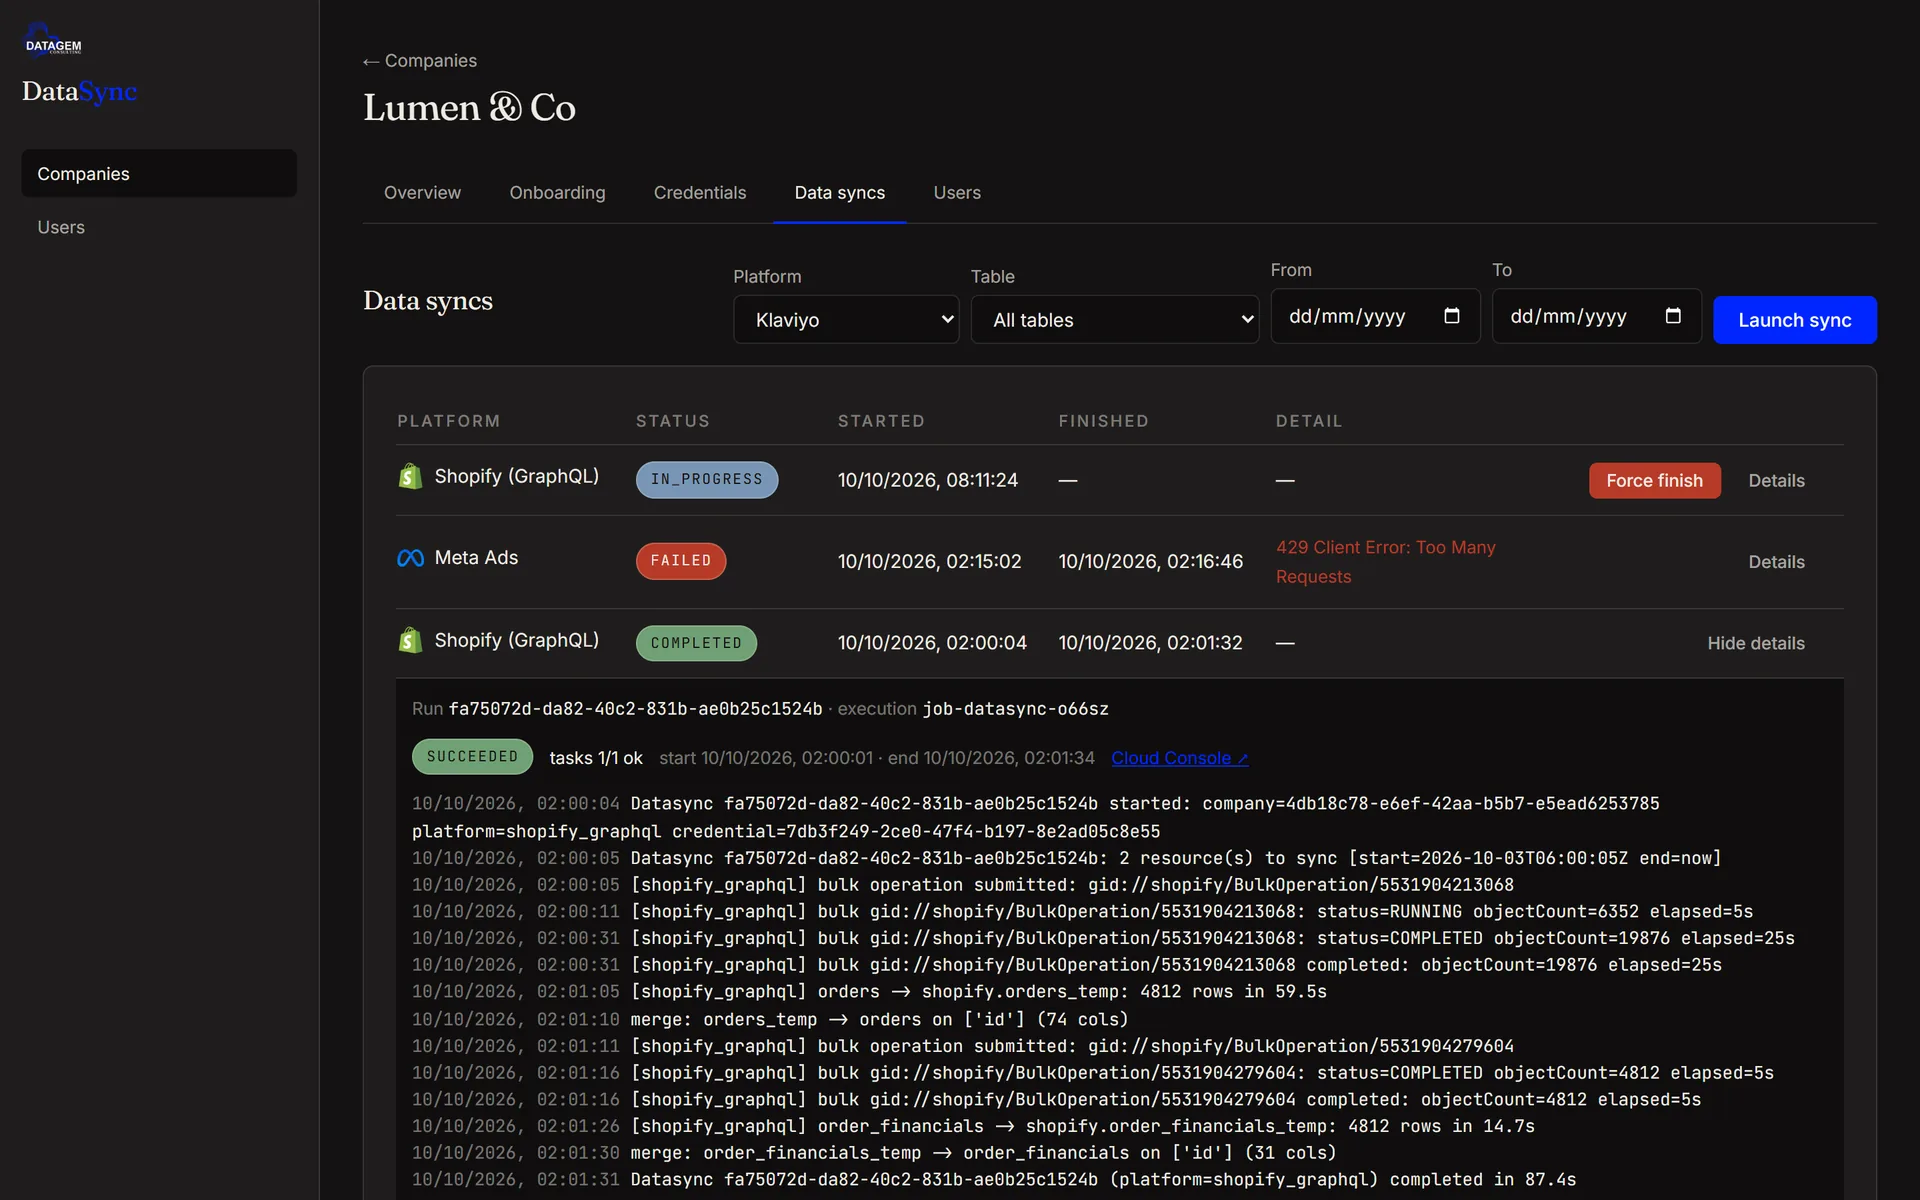1920x1200 pixels.
Task: Click the STATUS column header
Action: [673, 421]
